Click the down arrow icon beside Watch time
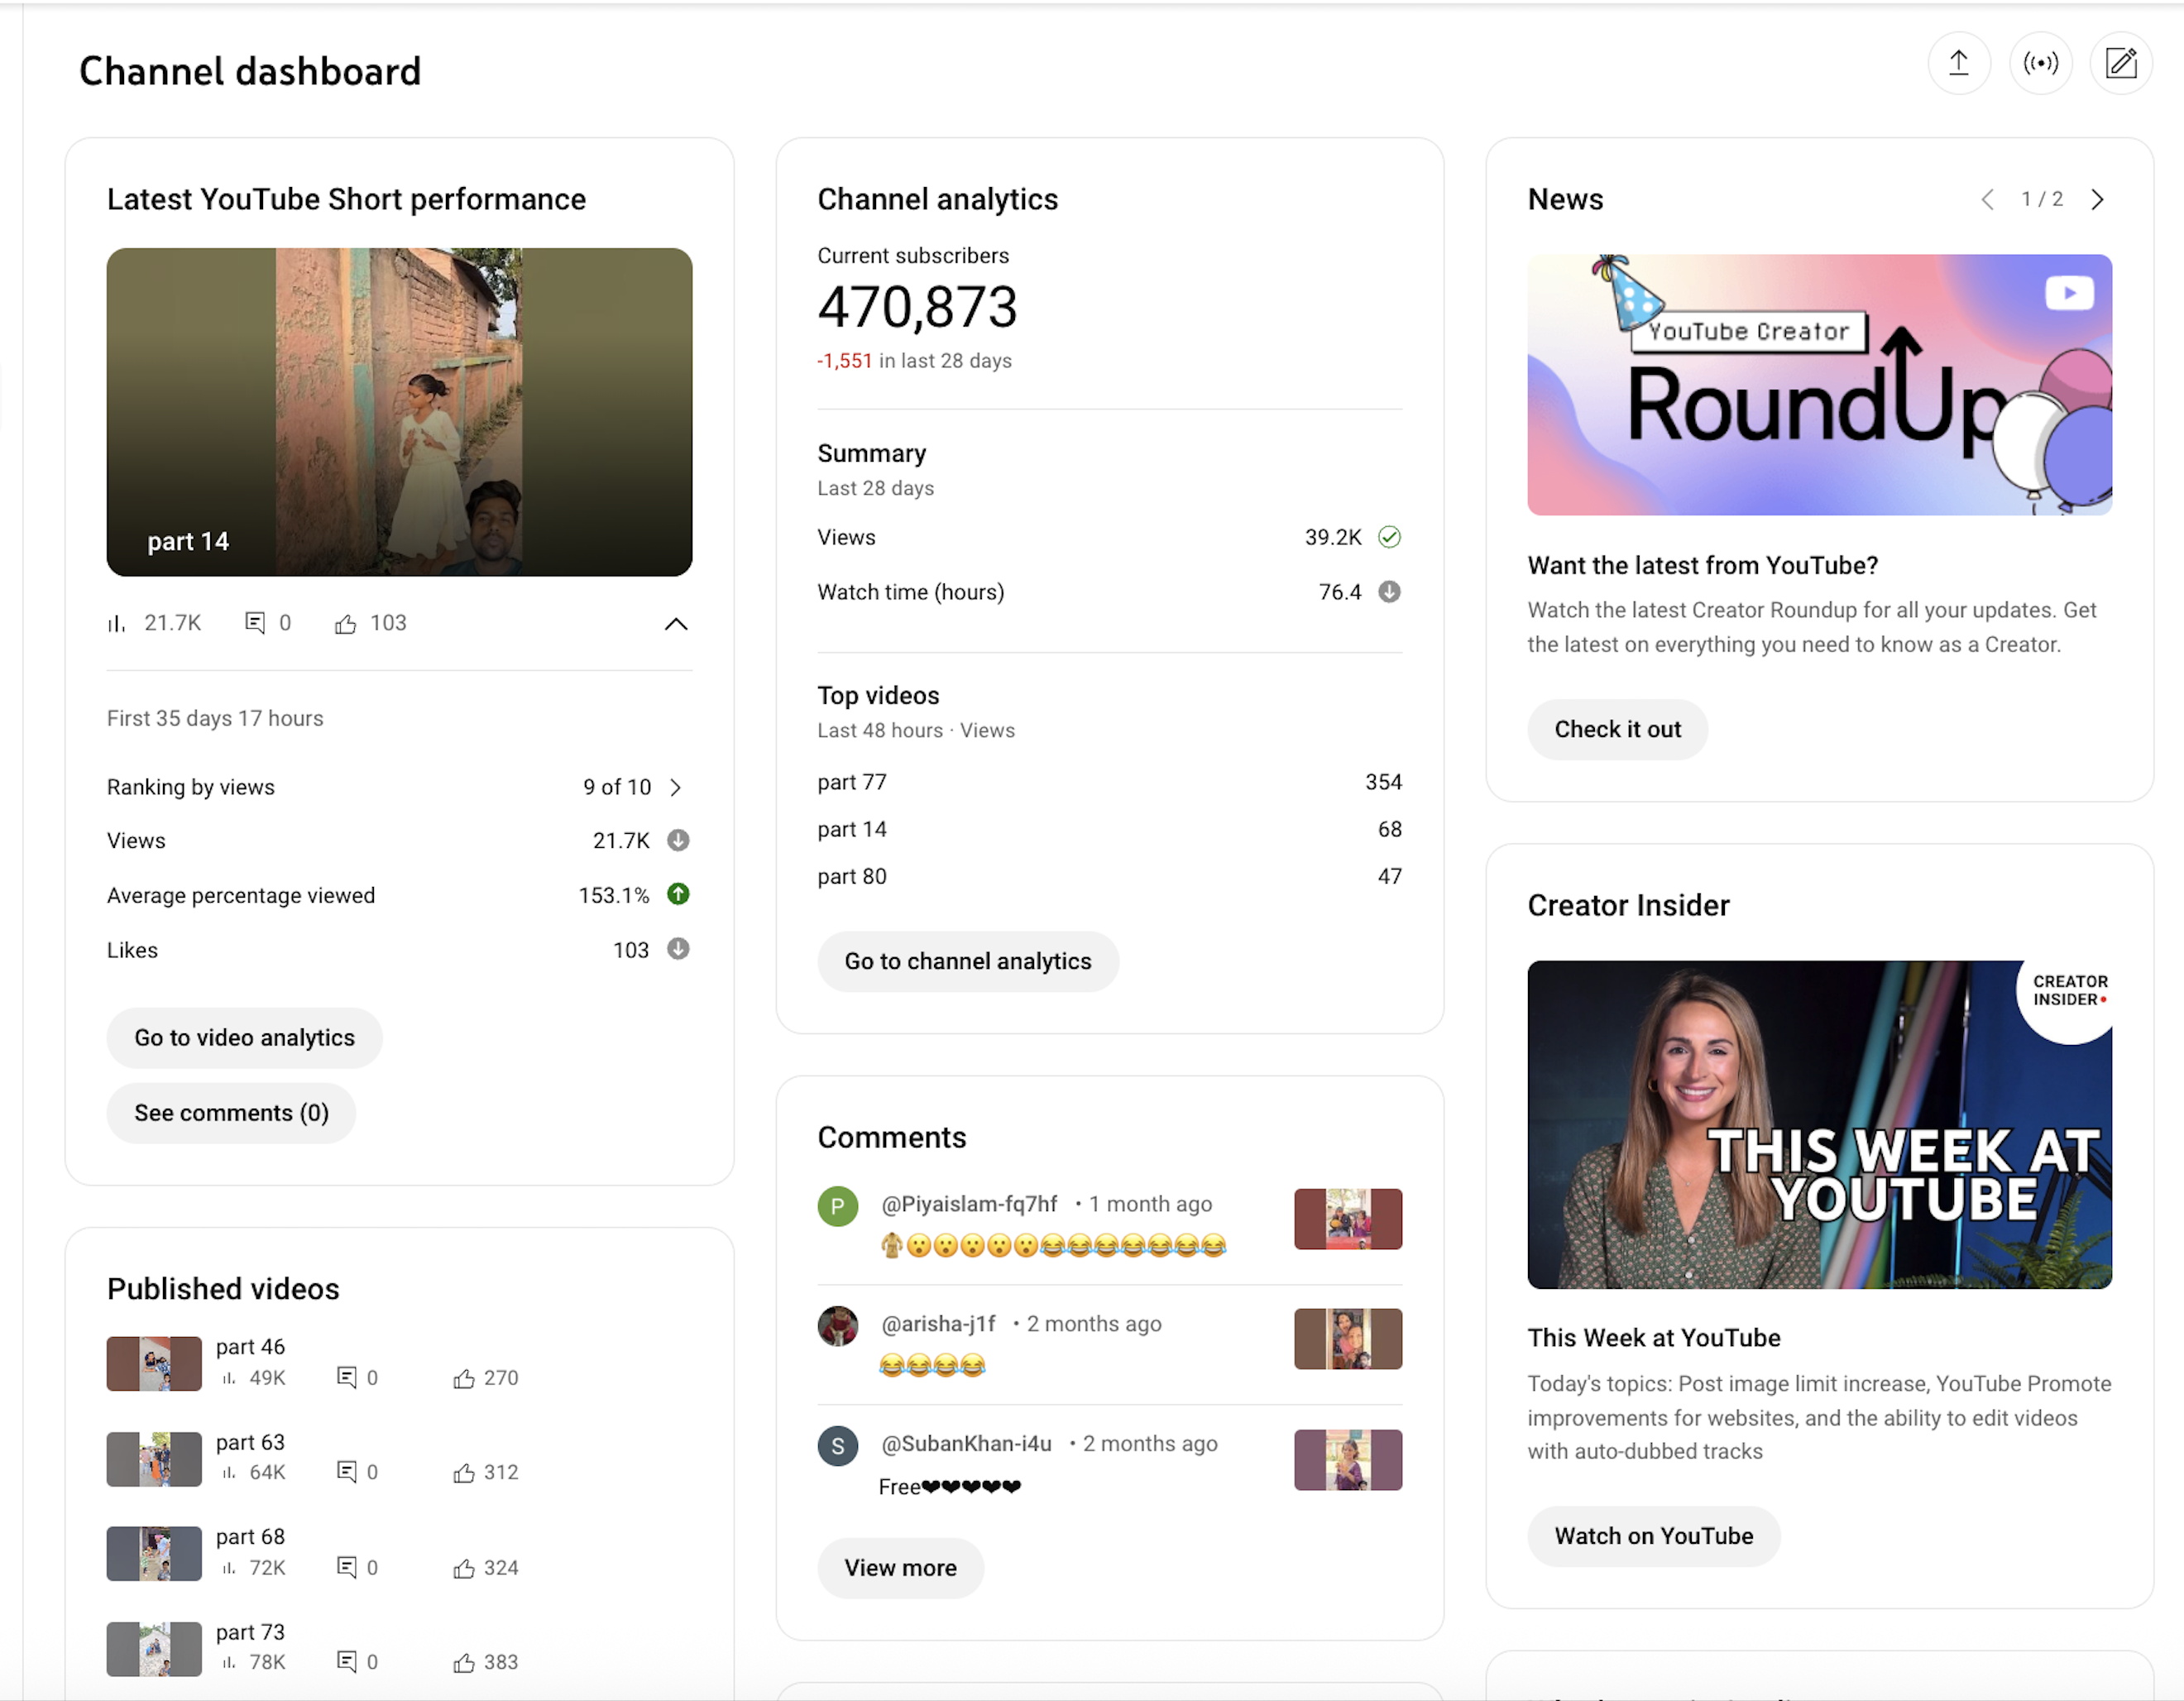Screen dimensions: 2184x1701 tap(1389, 592)
